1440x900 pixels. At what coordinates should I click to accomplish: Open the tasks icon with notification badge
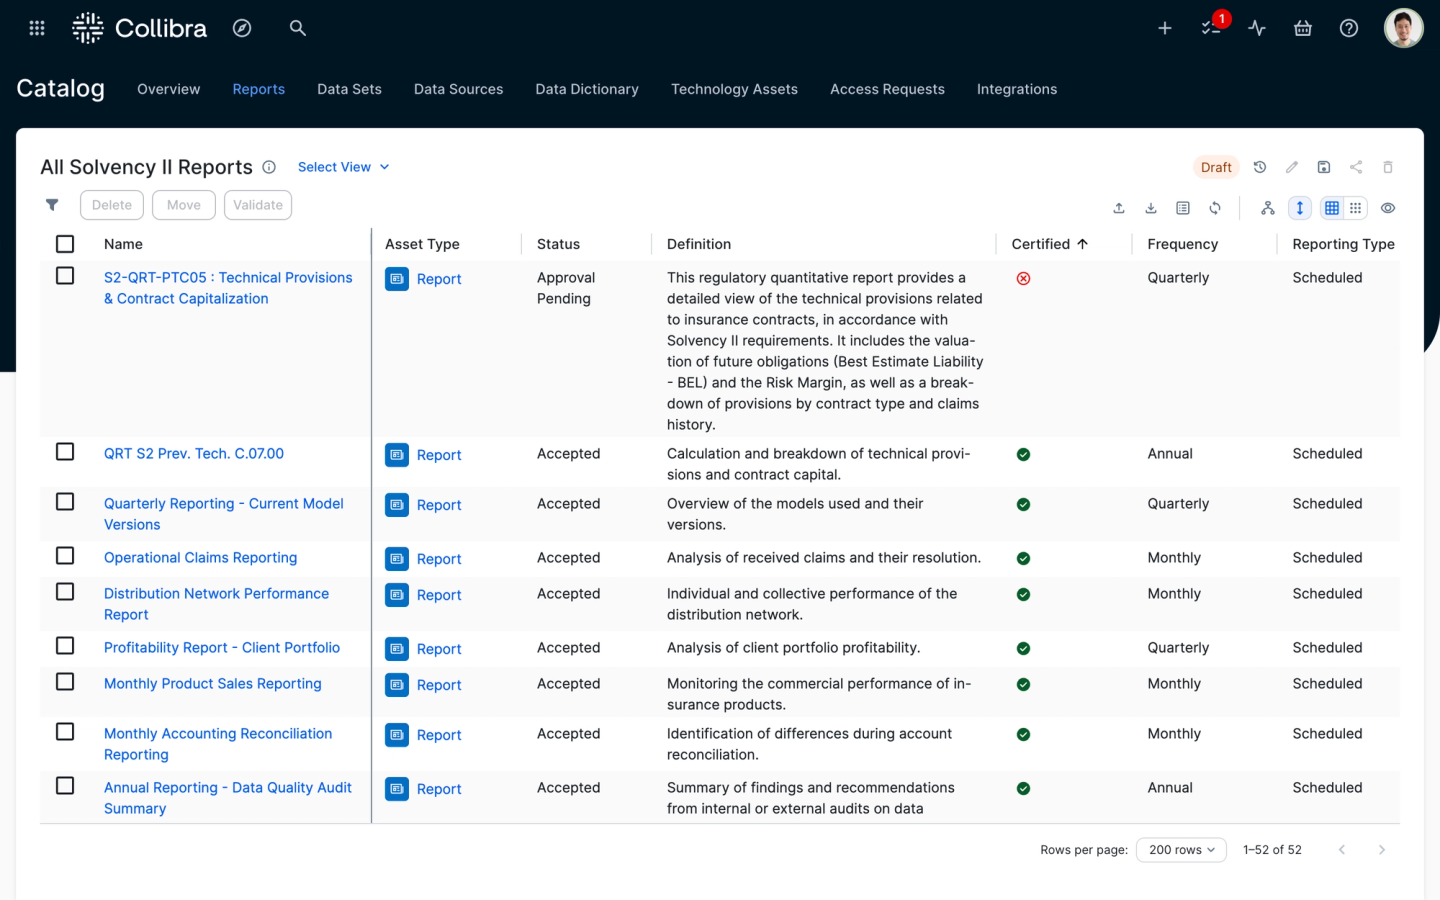pyautogui.click(x=1211, y=28)
